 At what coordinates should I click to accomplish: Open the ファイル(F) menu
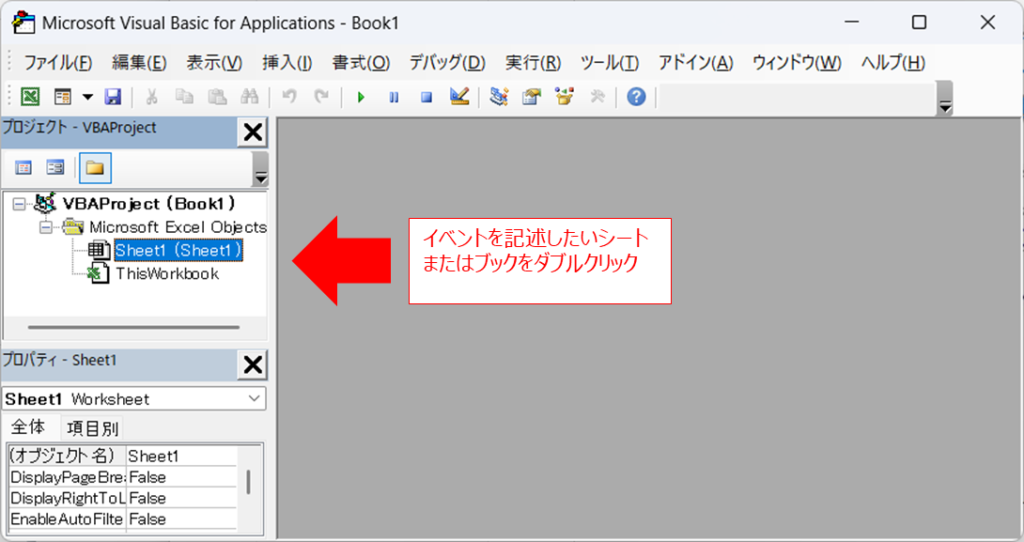[57, 63]
